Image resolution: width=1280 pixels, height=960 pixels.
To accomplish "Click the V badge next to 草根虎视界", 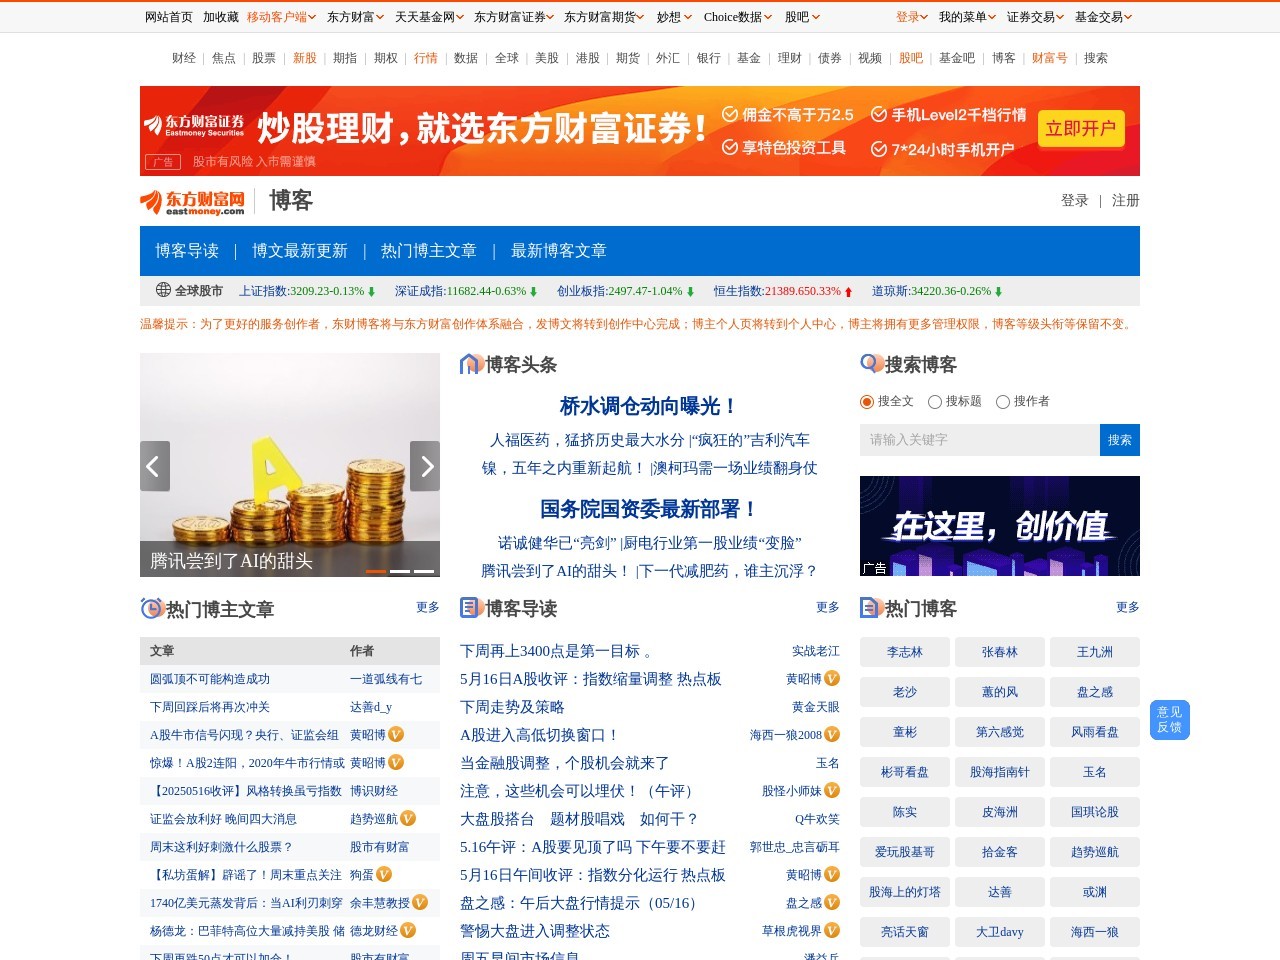I will pos(832,930).
